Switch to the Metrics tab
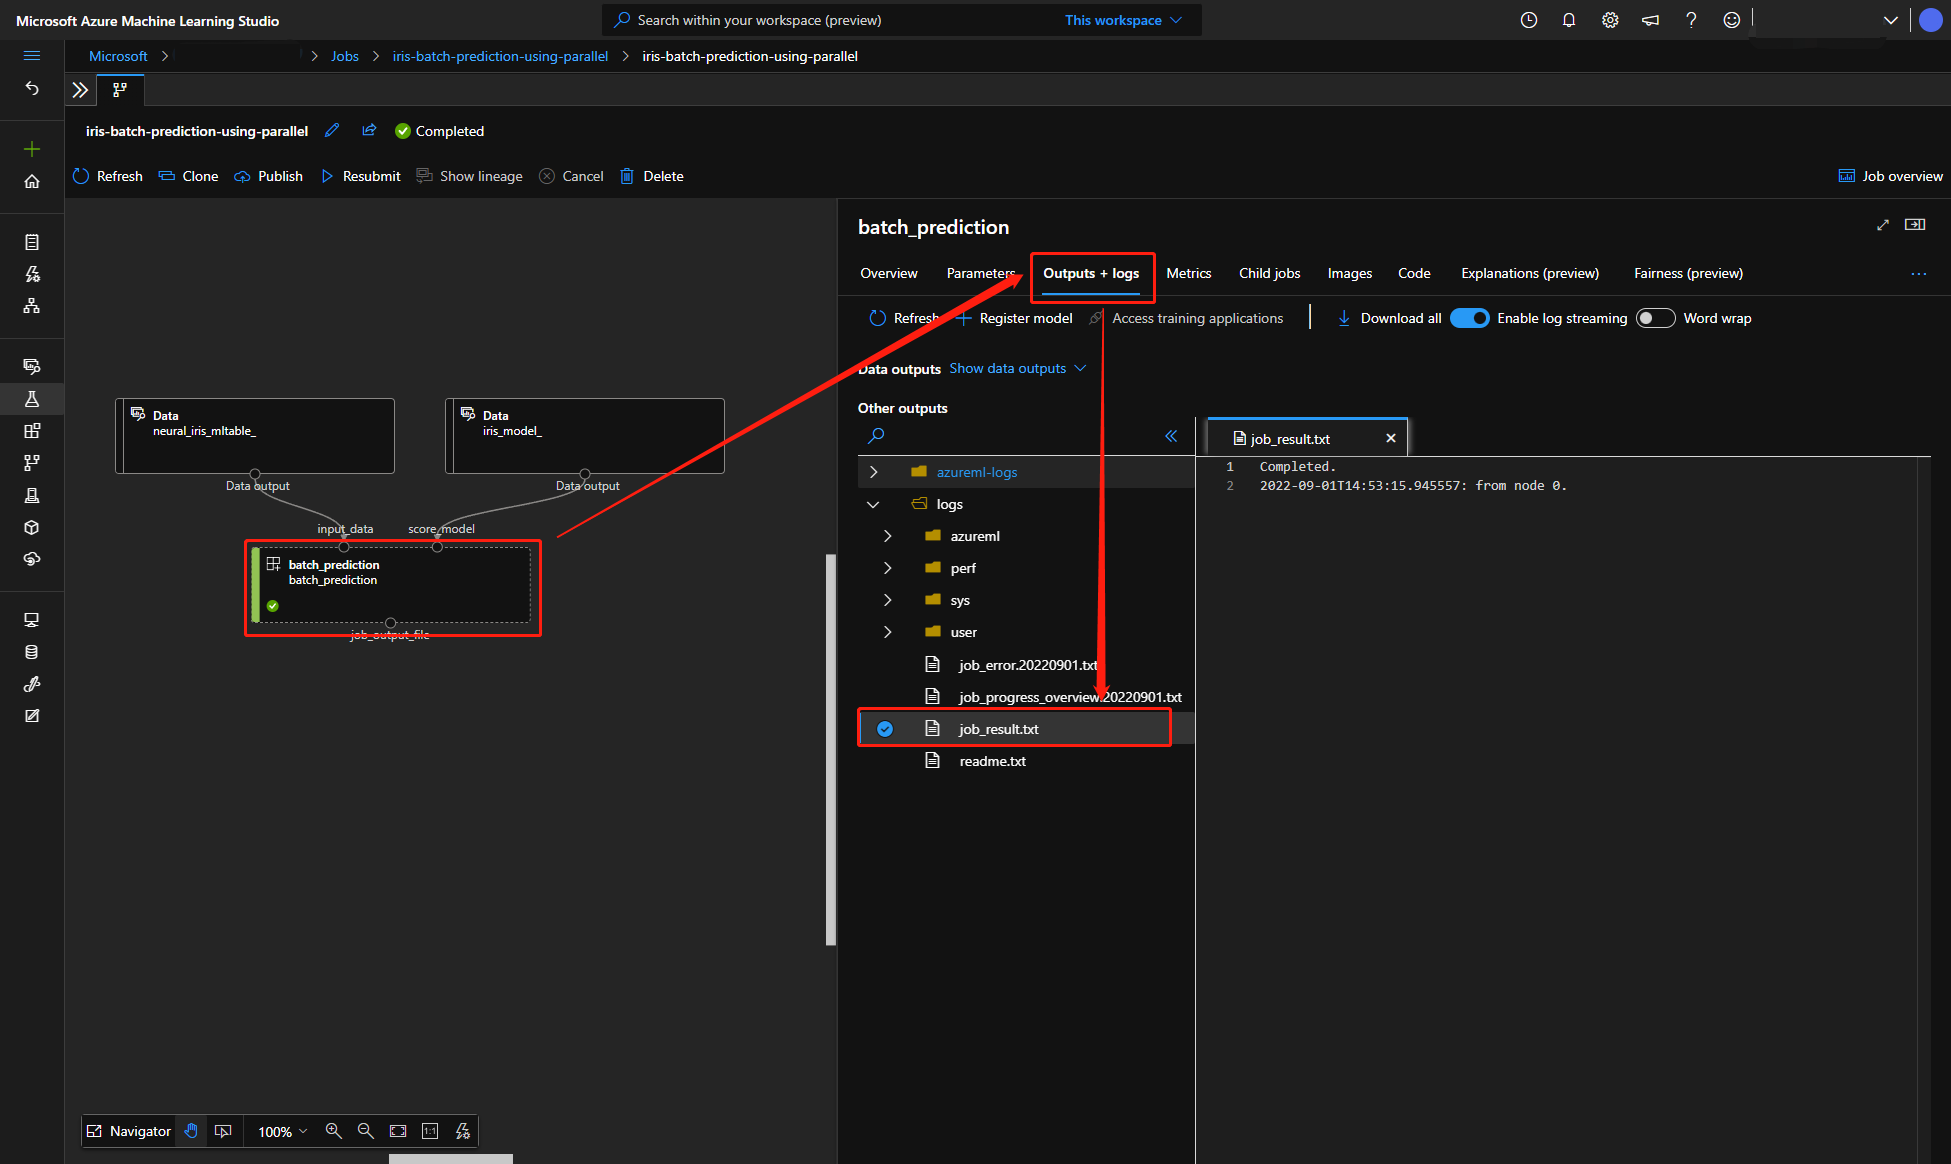The image size is (1951, 1164). [1188, 273]
